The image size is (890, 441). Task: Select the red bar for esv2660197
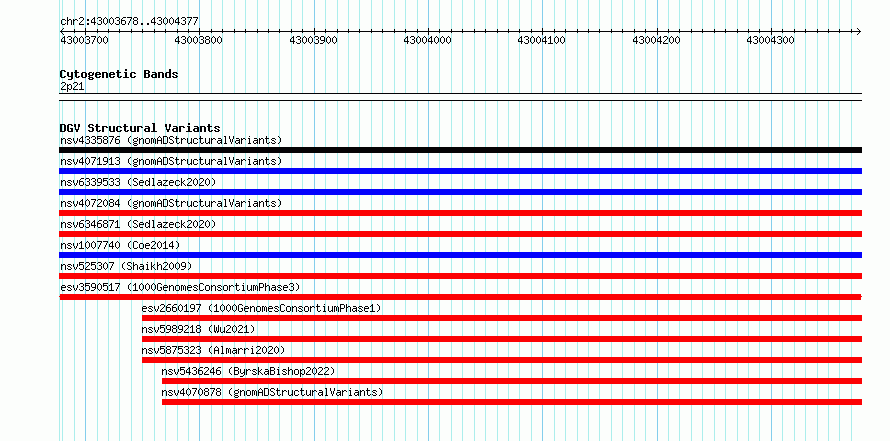pyautogui.click(x=502, y=318)
